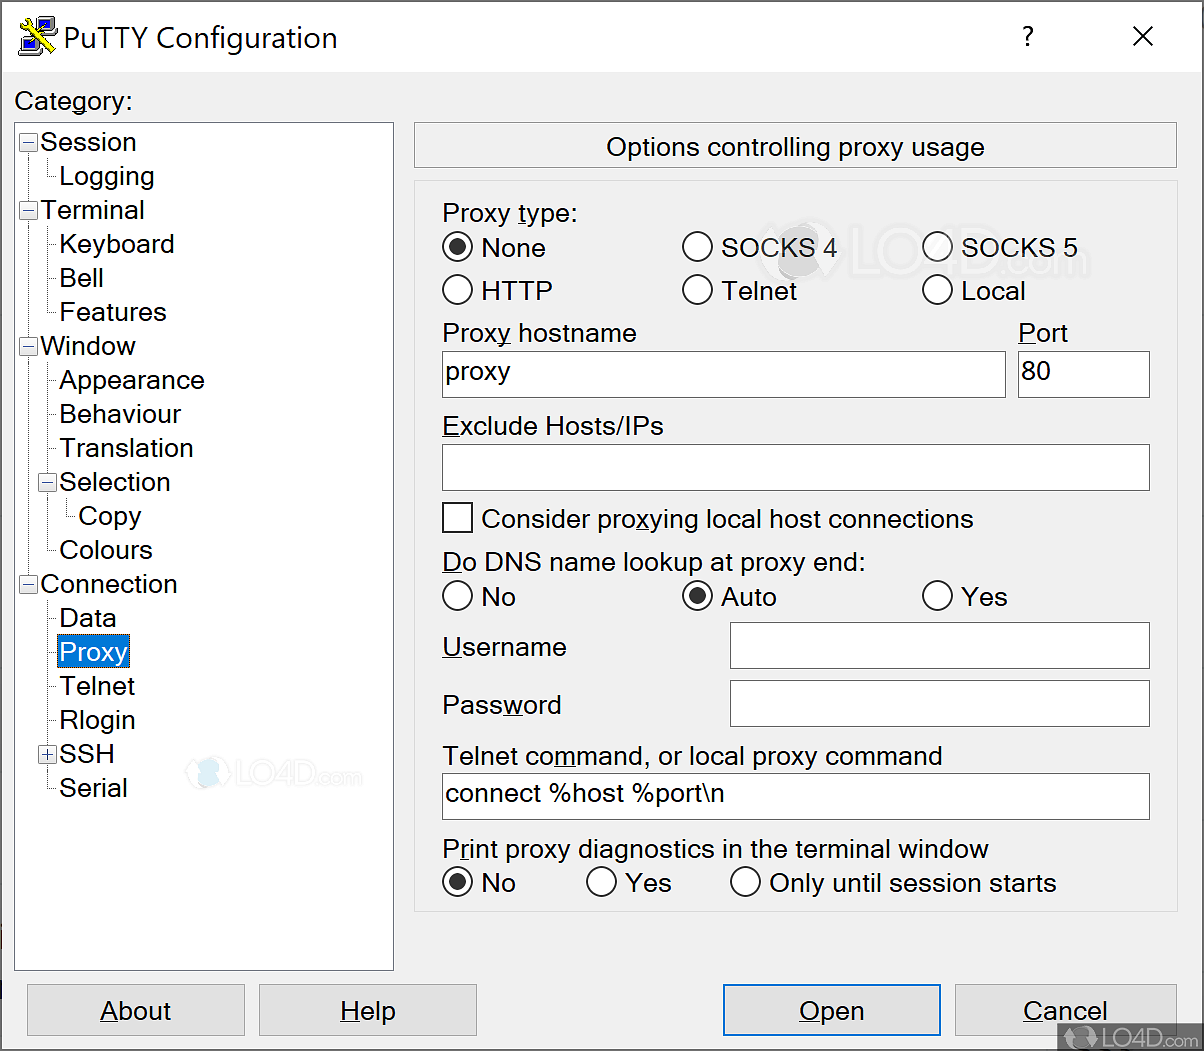Image resolution: width=1204 pixels, height=1051 pixels.
Task: Navigate to the Colours settings
Action: 105,549
